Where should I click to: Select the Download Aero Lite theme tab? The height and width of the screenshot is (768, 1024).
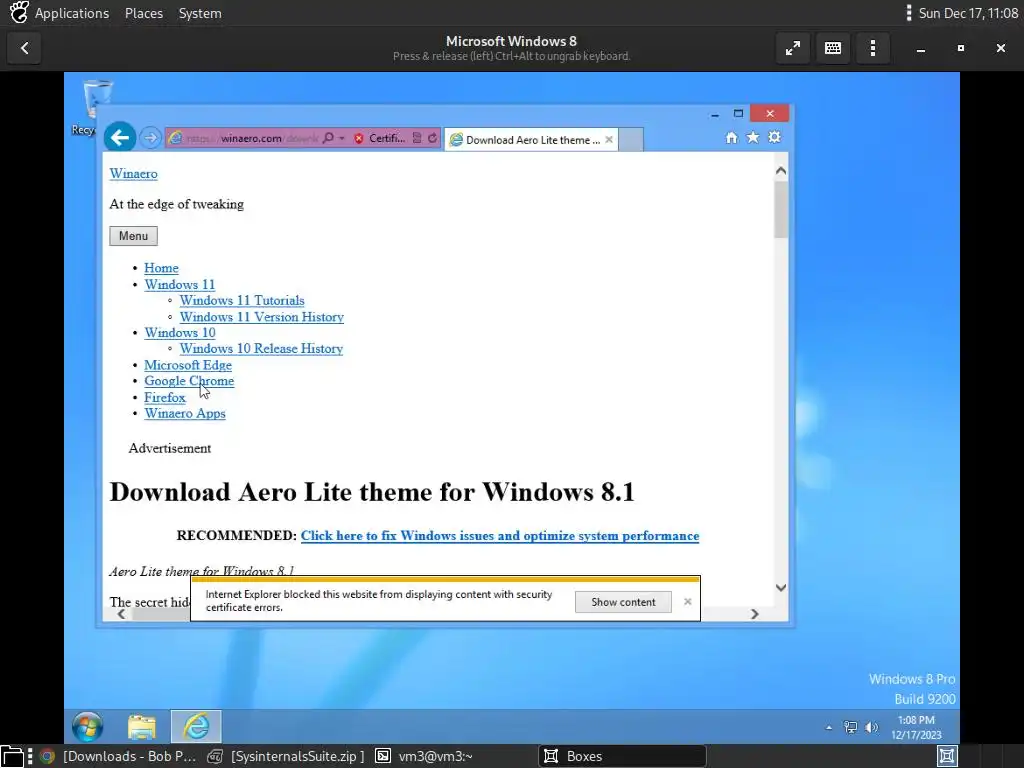[532, 140]
